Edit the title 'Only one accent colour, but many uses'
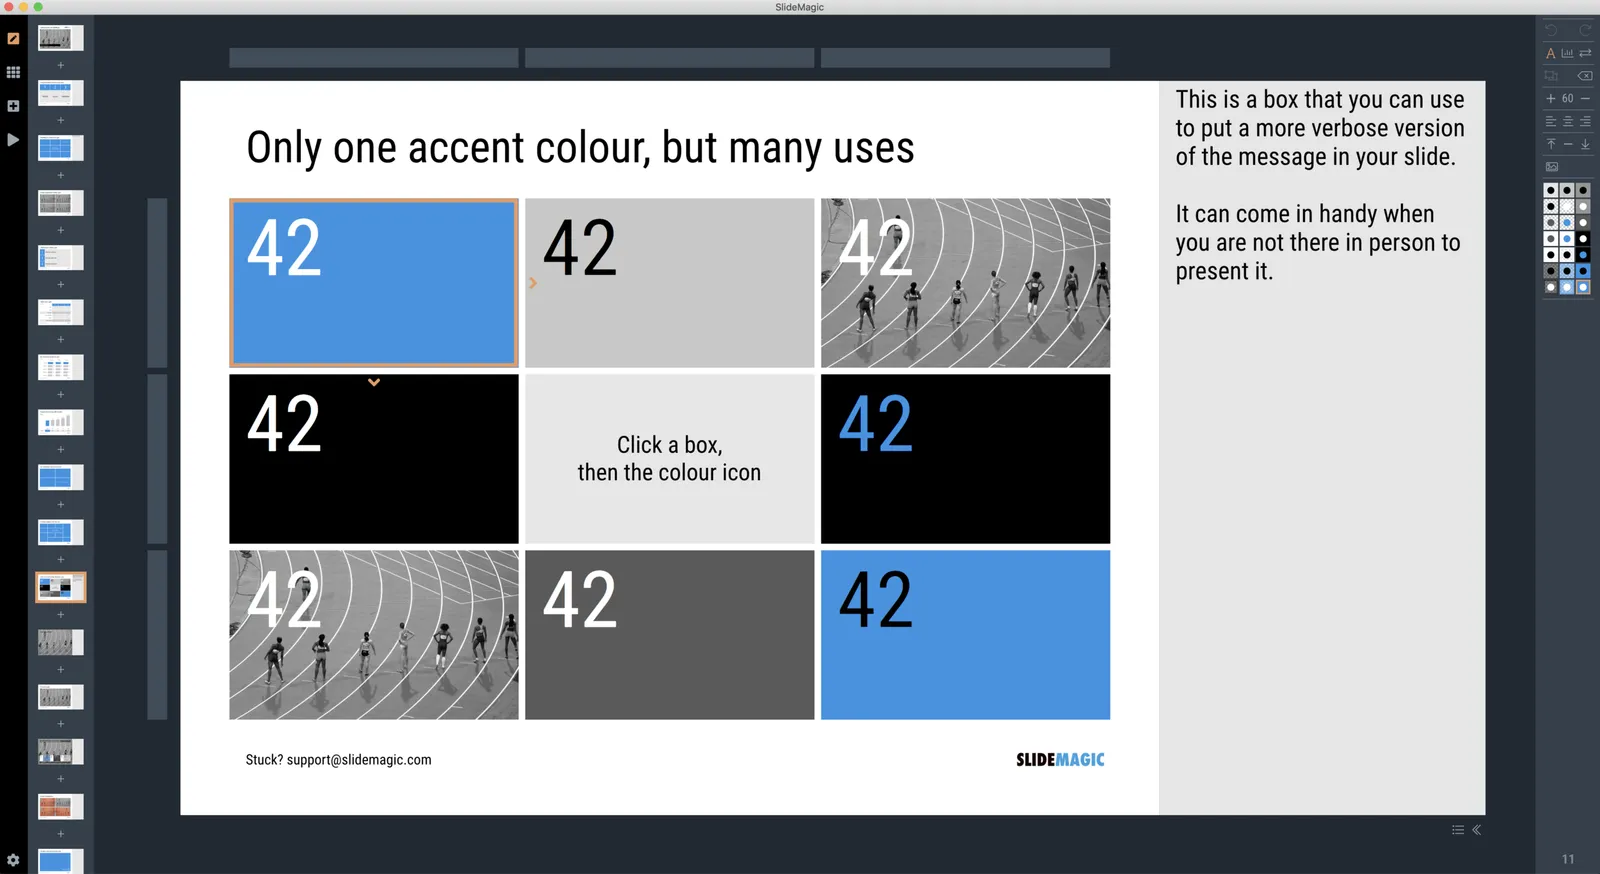 pyautogui.click(x=580, y=148)
